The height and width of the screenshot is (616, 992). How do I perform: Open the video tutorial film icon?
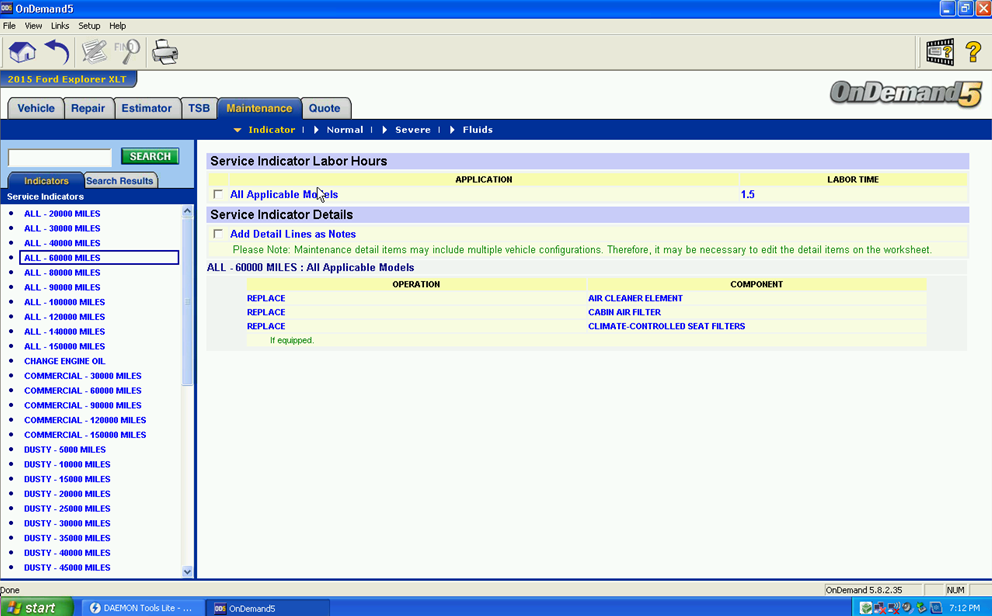[x=939, y=52]
